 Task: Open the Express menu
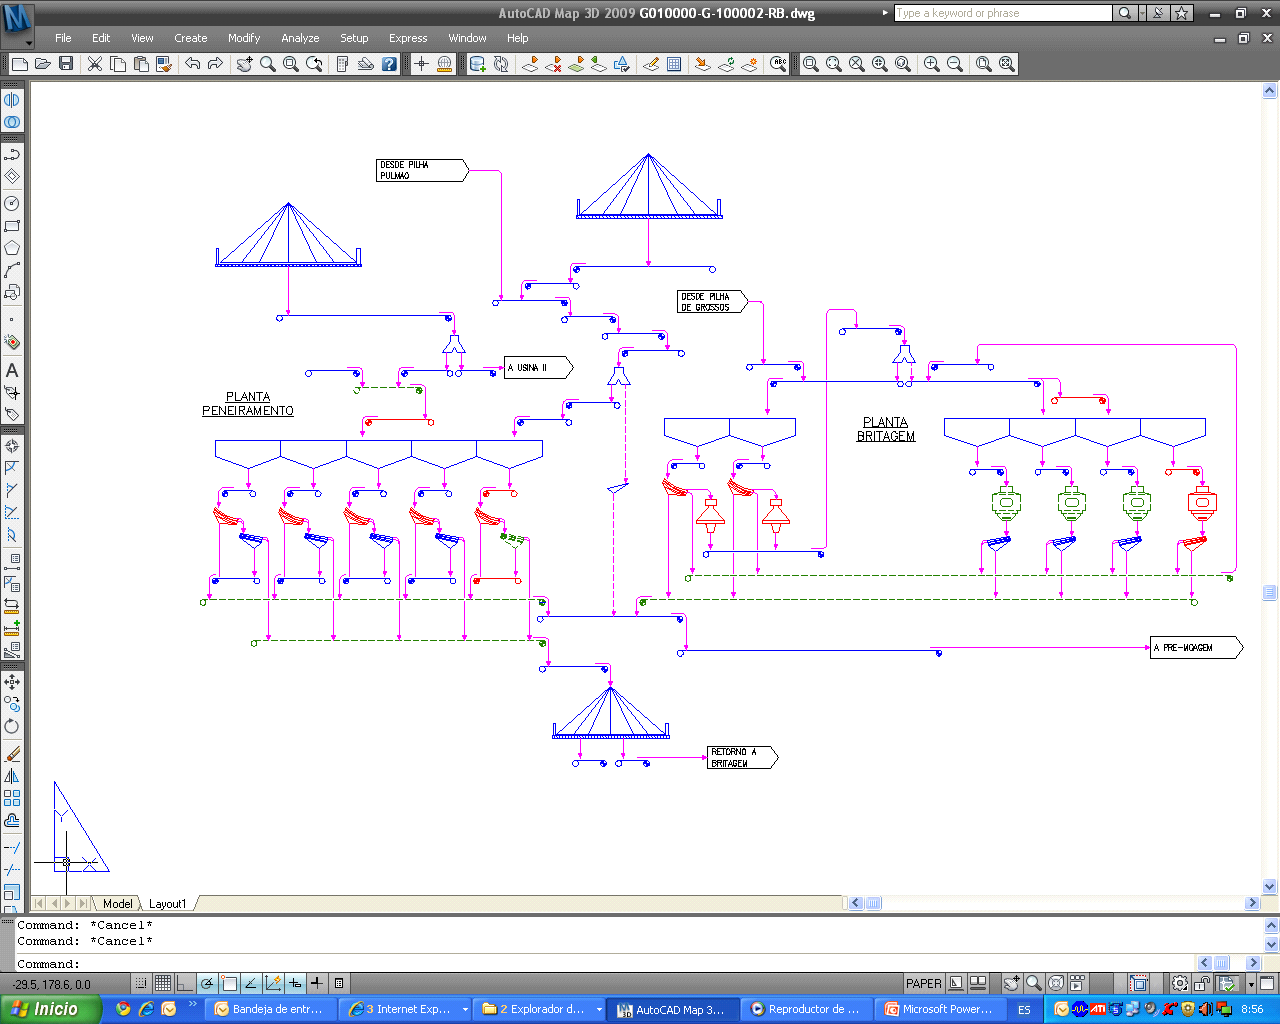point(408,38)
